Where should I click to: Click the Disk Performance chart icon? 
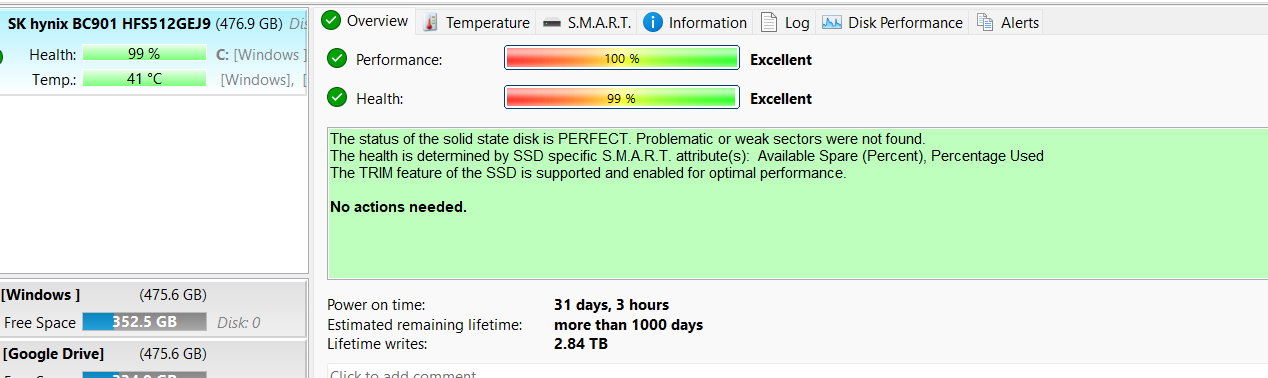point(832,22)
